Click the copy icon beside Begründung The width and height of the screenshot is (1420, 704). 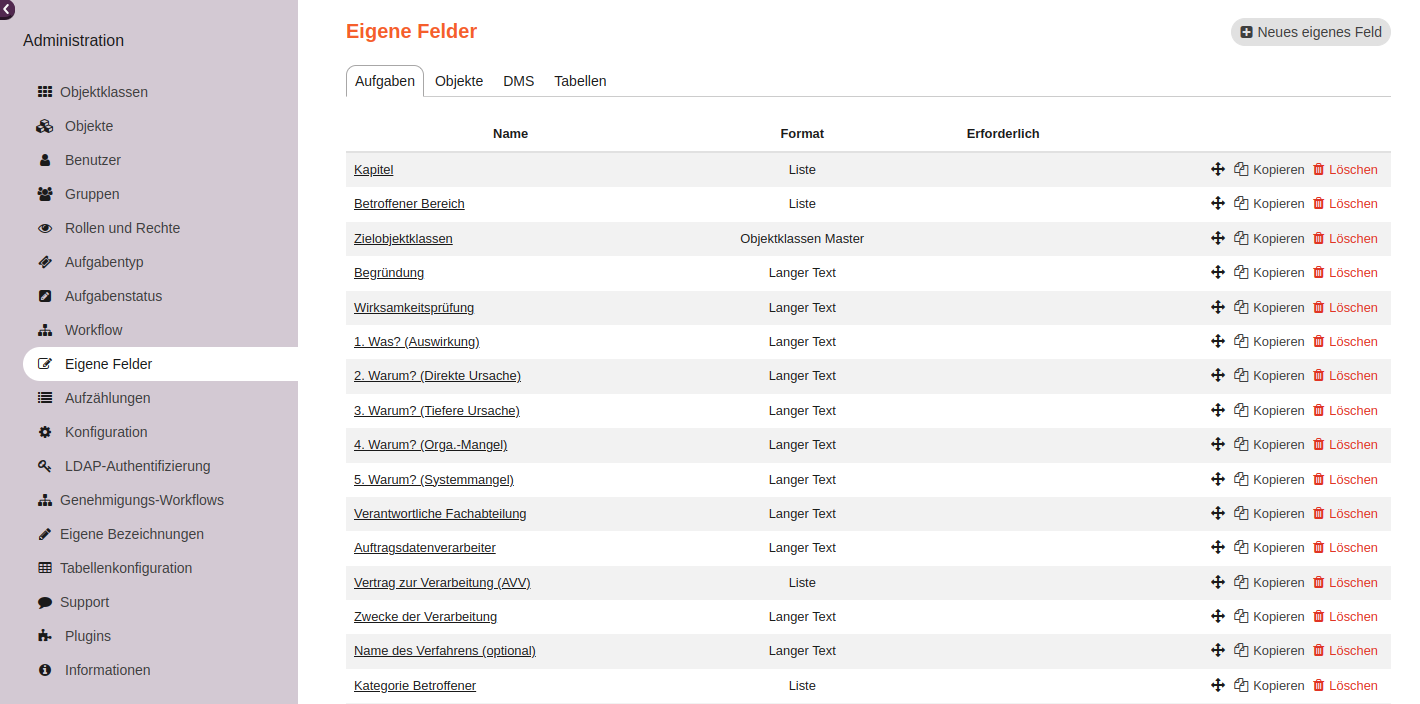pyautogui.click(x=1239, y=272)
